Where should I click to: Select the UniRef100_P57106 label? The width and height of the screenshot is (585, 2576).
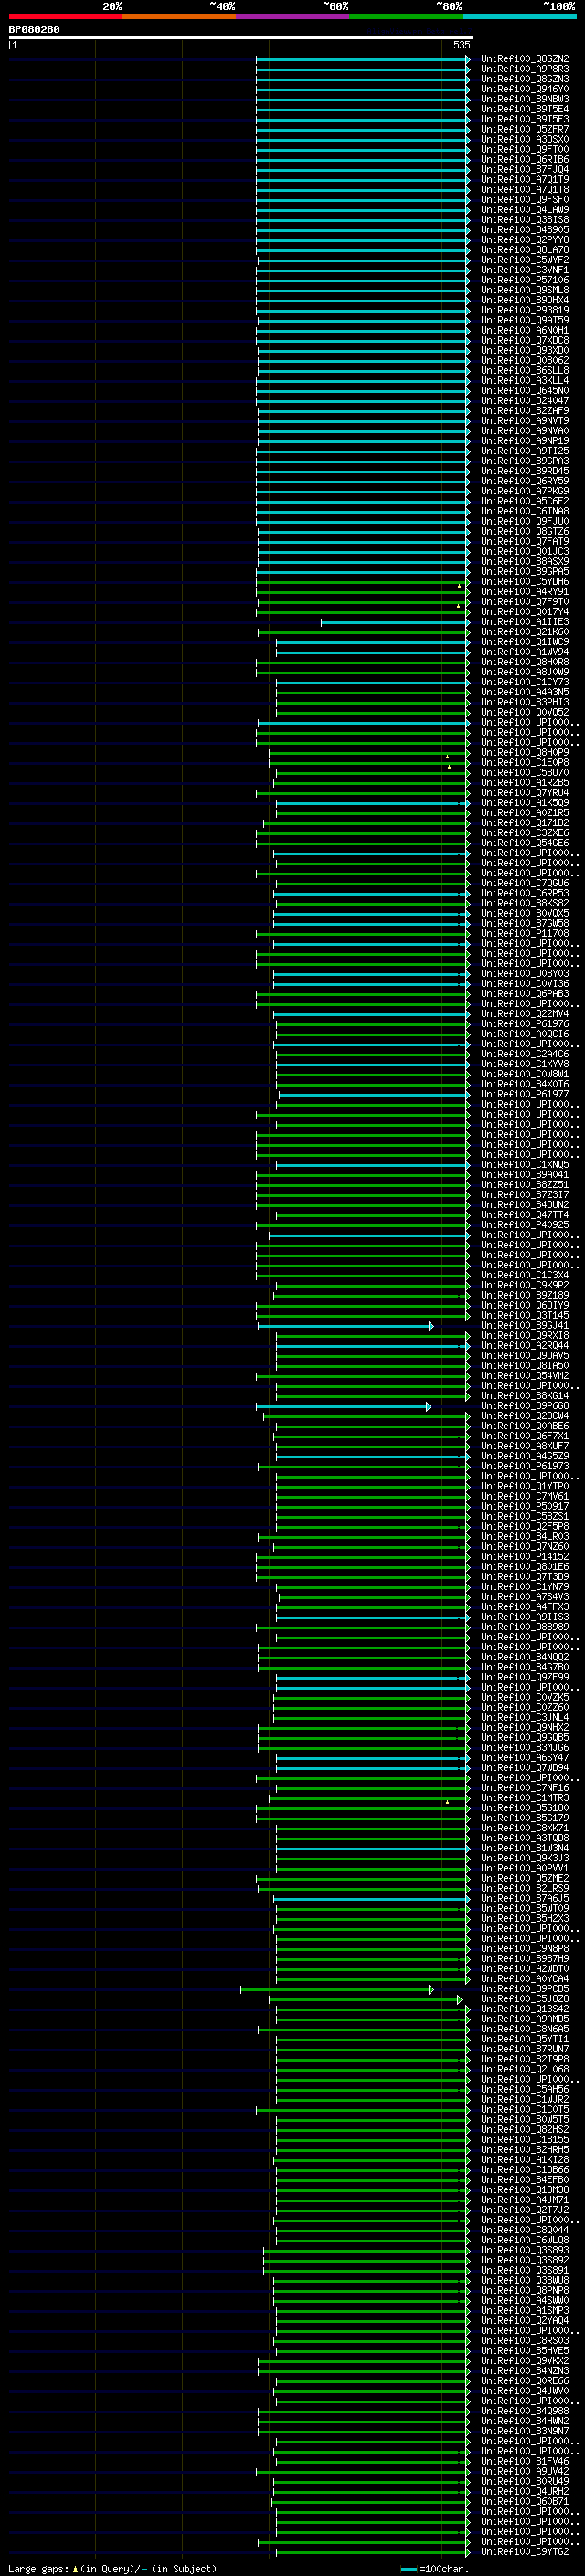tap(525, 280)
